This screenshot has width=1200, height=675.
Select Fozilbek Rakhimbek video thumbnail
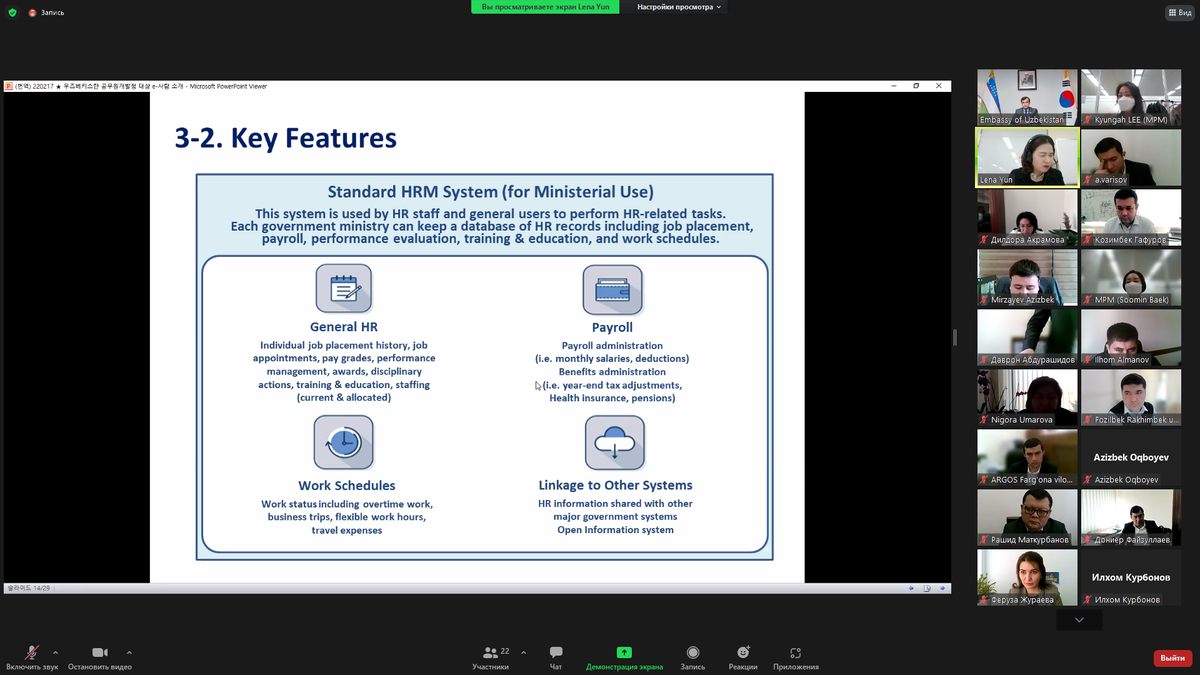1131,397
